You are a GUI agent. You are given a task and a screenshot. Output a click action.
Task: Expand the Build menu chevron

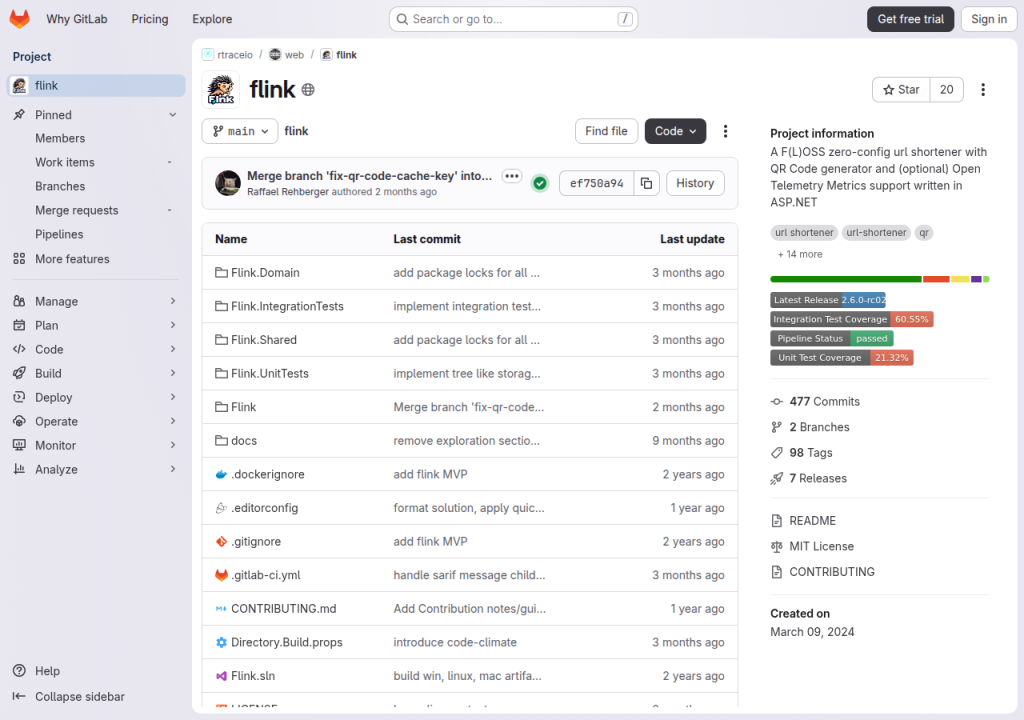point(172,373)
